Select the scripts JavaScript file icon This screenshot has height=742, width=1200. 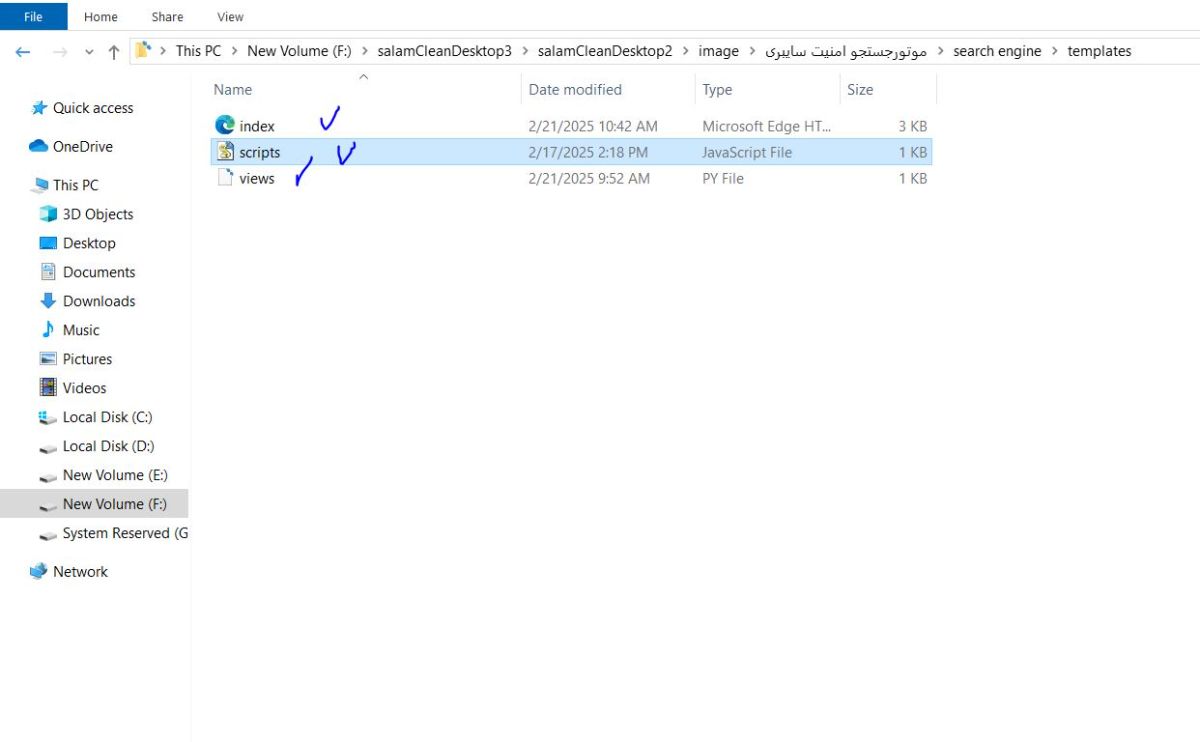click(225, 152)
